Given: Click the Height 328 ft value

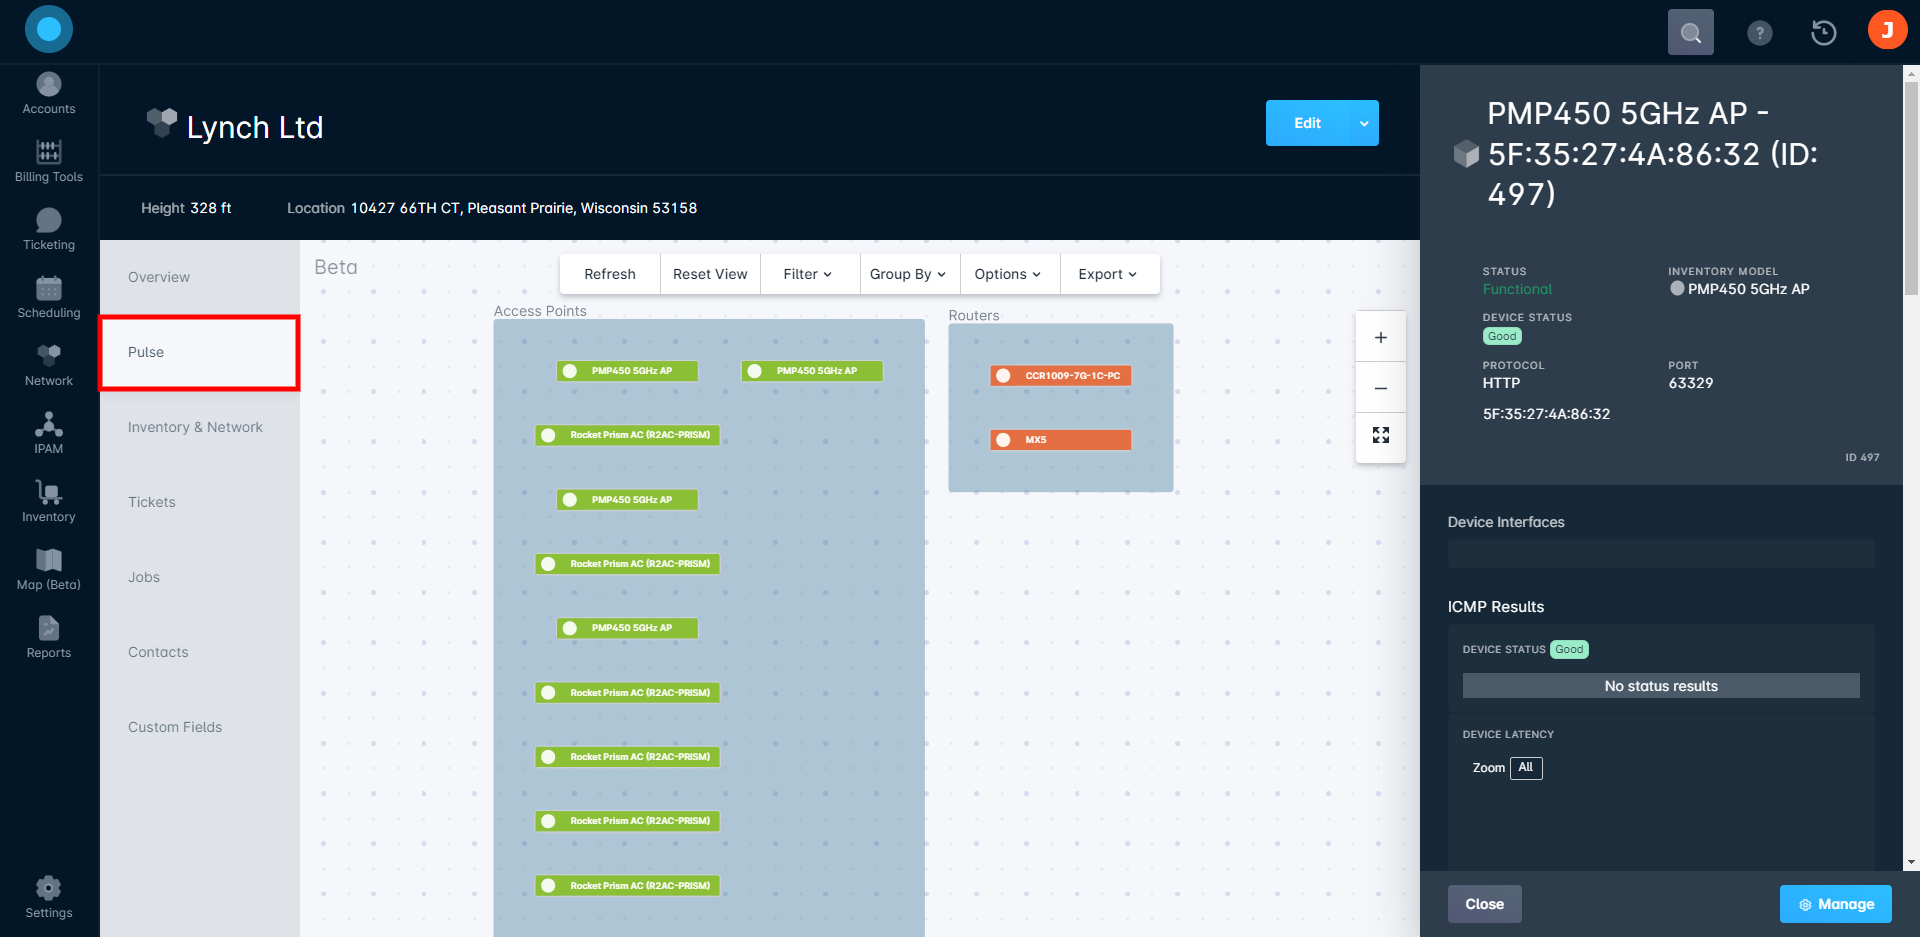Looking at the screenshot, I should (x=210, y=208).
